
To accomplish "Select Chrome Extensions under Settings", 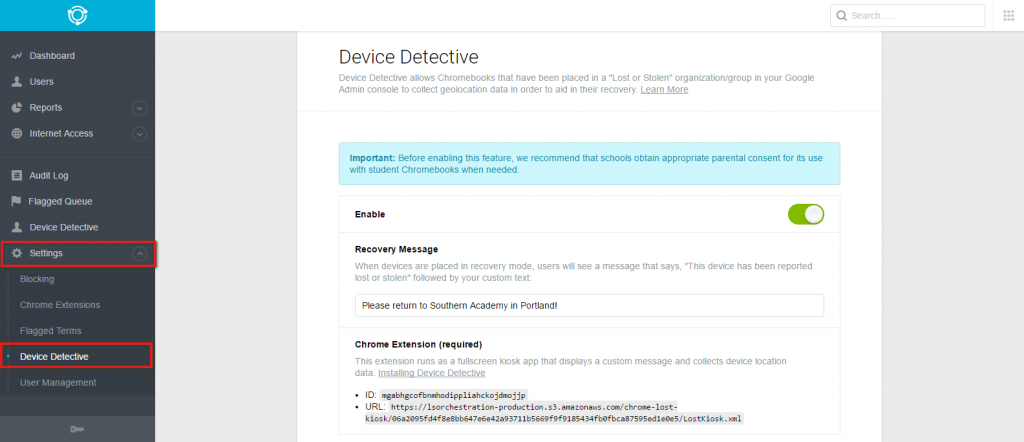I will (x=60, y=305).
